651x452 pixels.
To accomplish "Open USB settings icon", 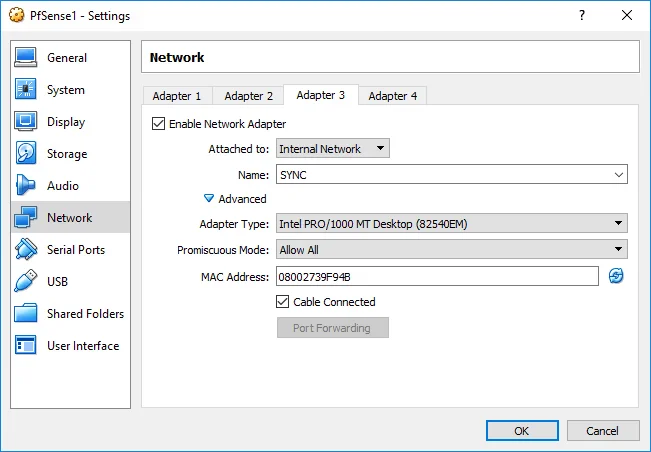I will pos(26,282).
